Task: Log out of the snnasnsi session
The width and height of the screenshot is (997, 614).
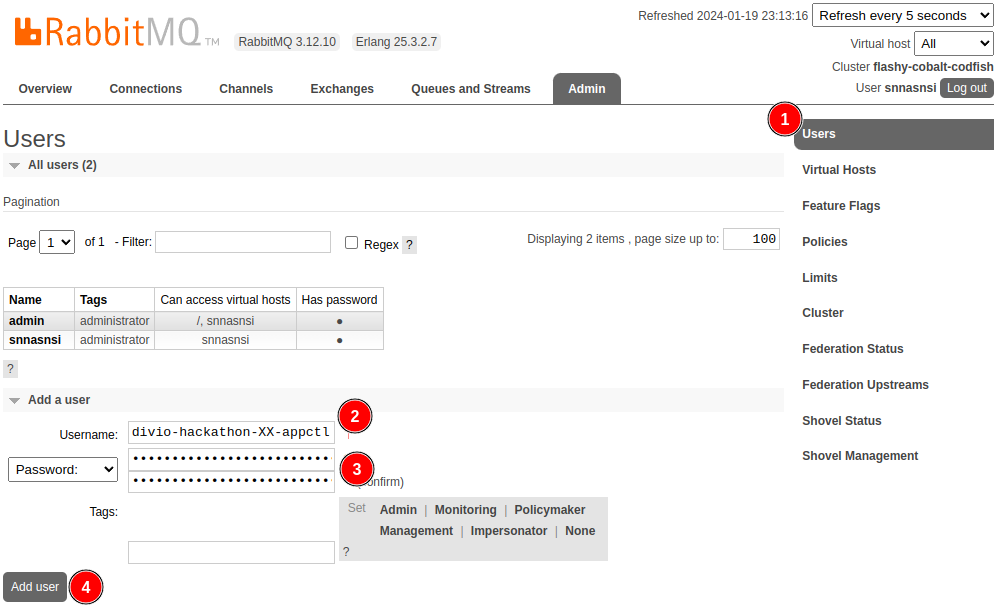Action: (965, 88)
